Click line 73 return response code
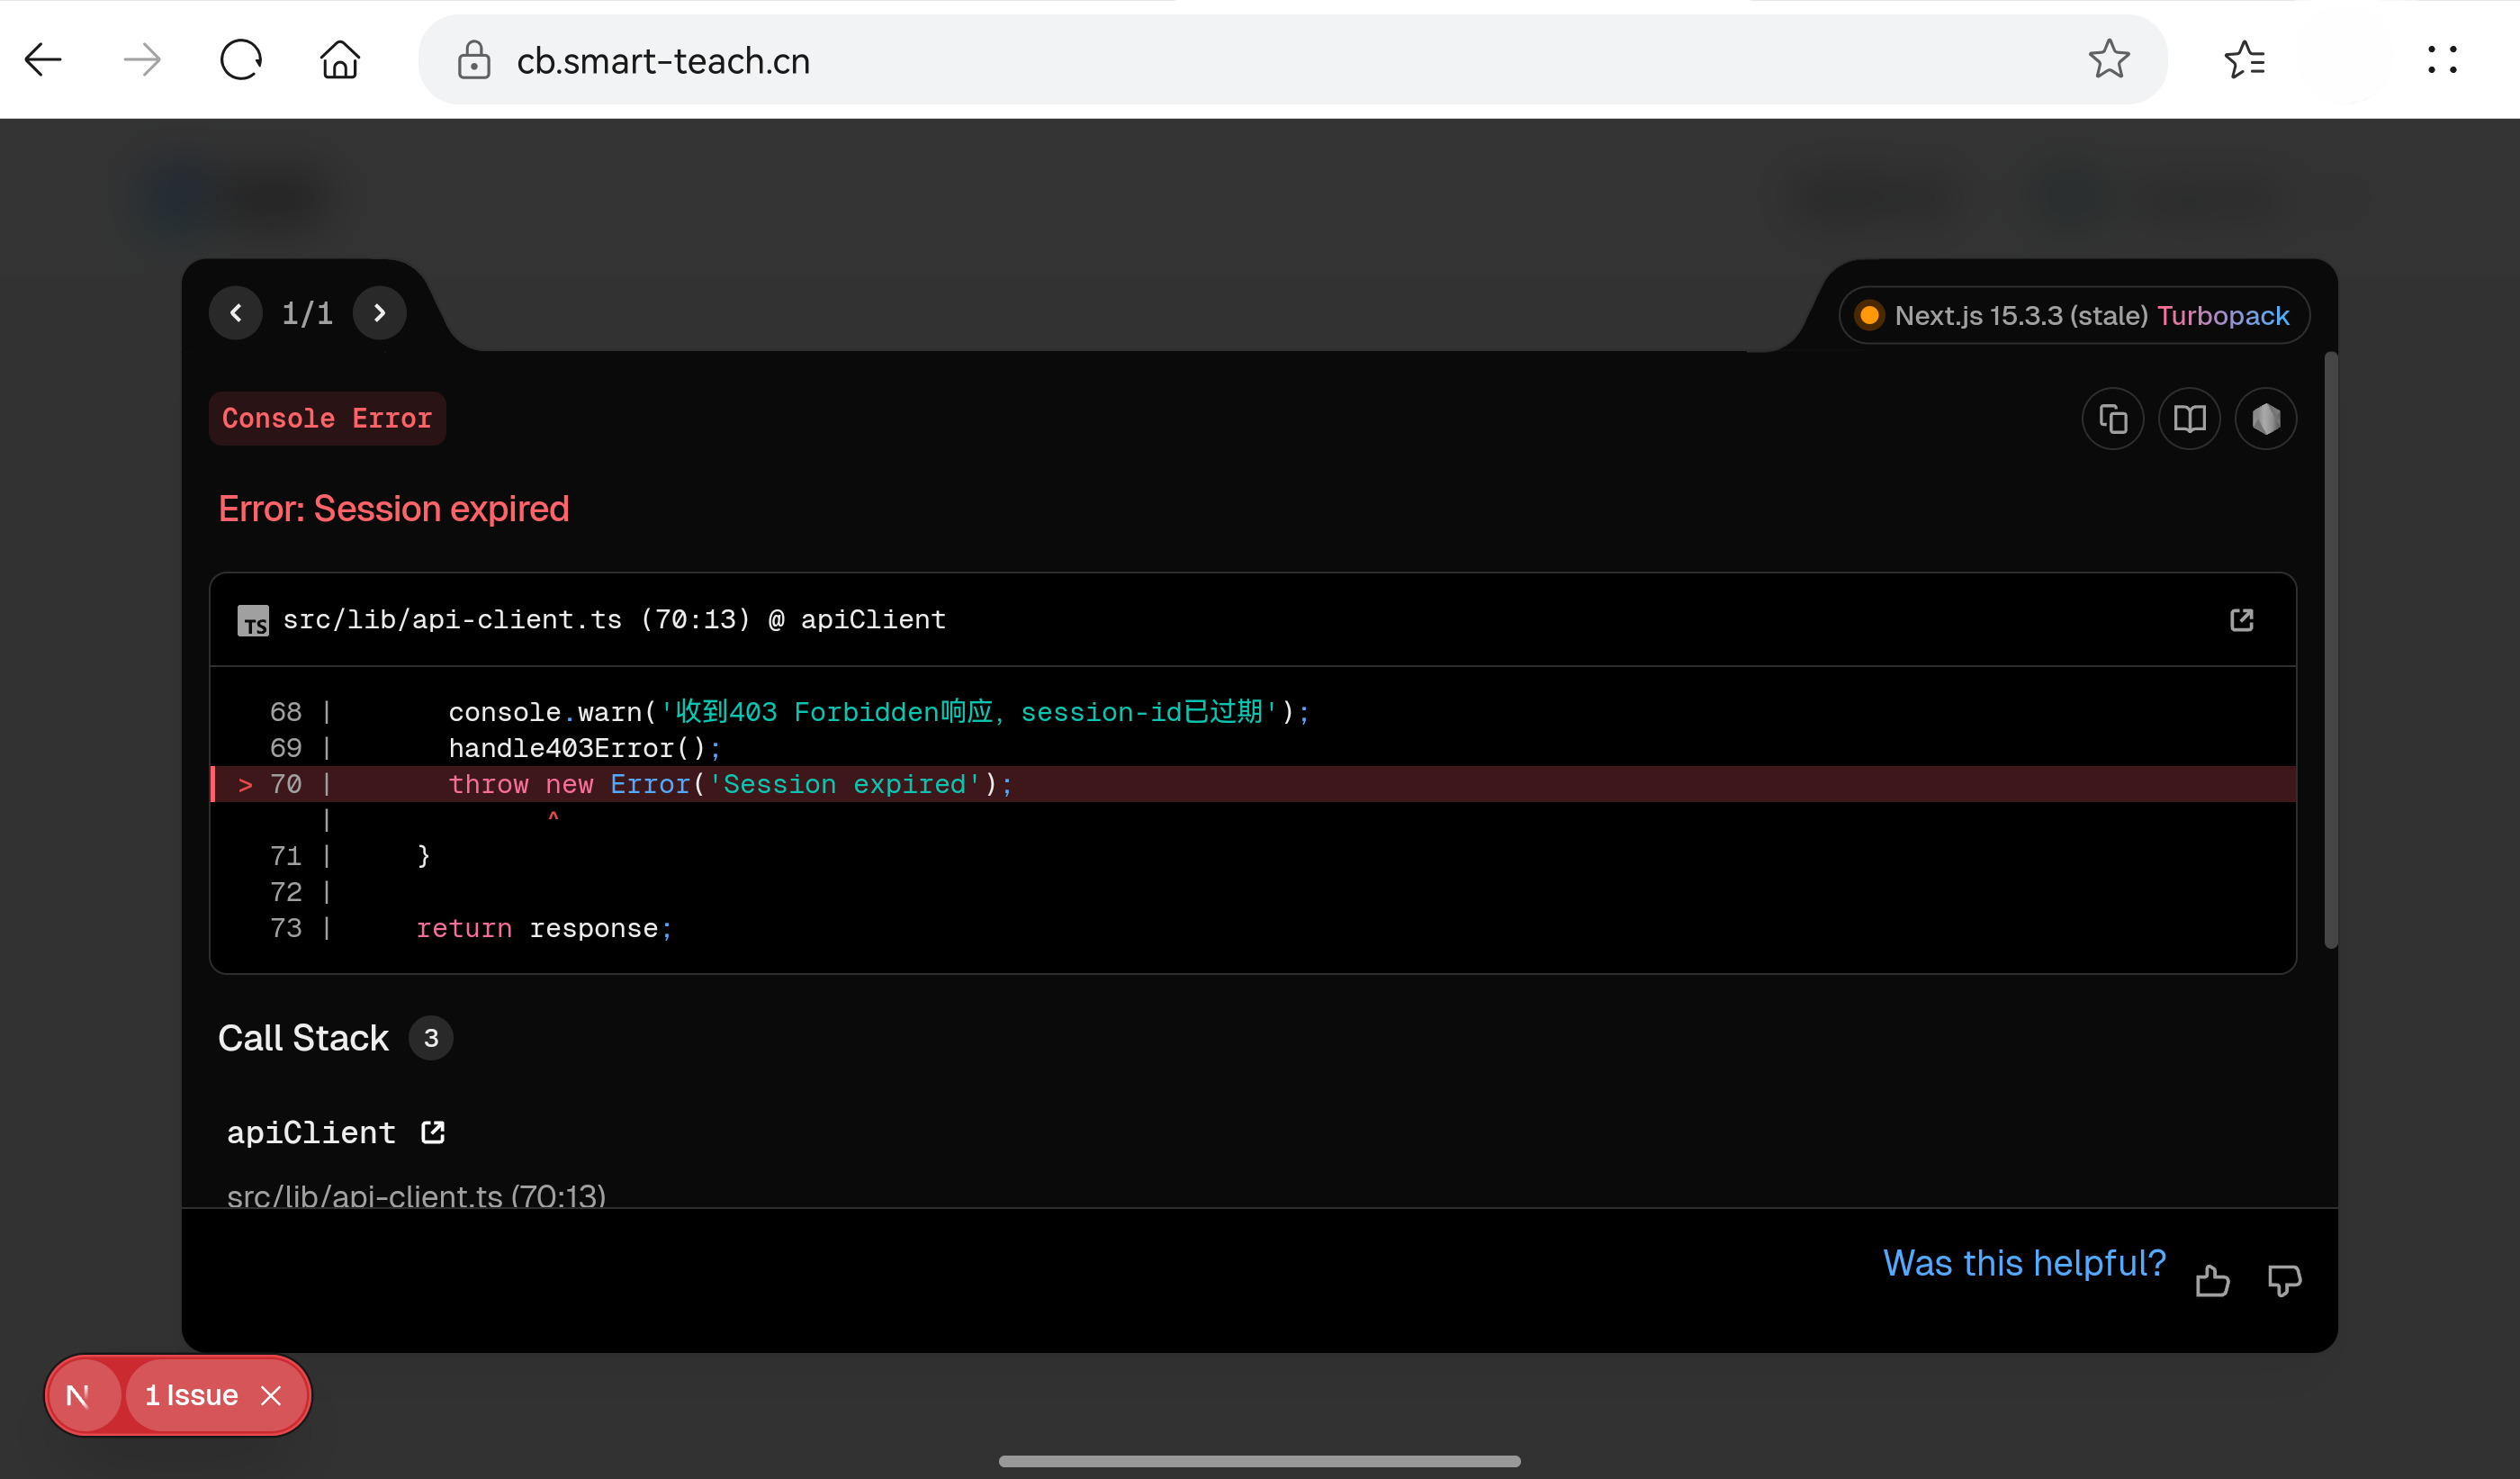Image resolution: width=2520 pixels, height=1479 pixels. click(x=545, y=928)
